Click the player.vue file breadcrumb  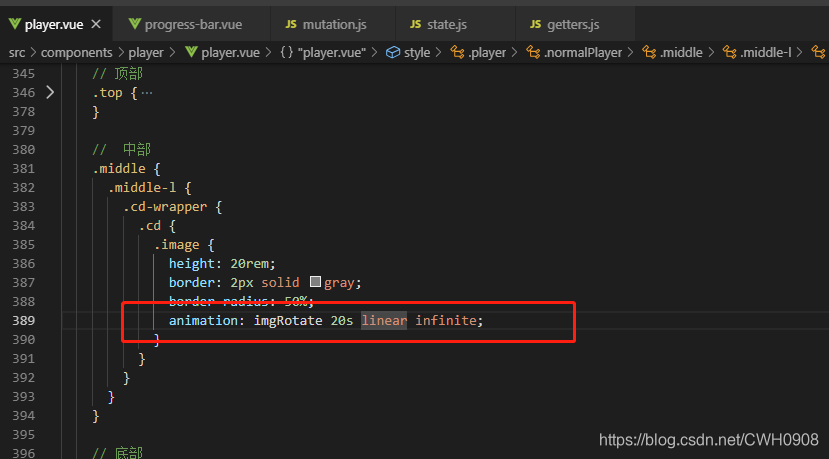(x=231, y=53)
